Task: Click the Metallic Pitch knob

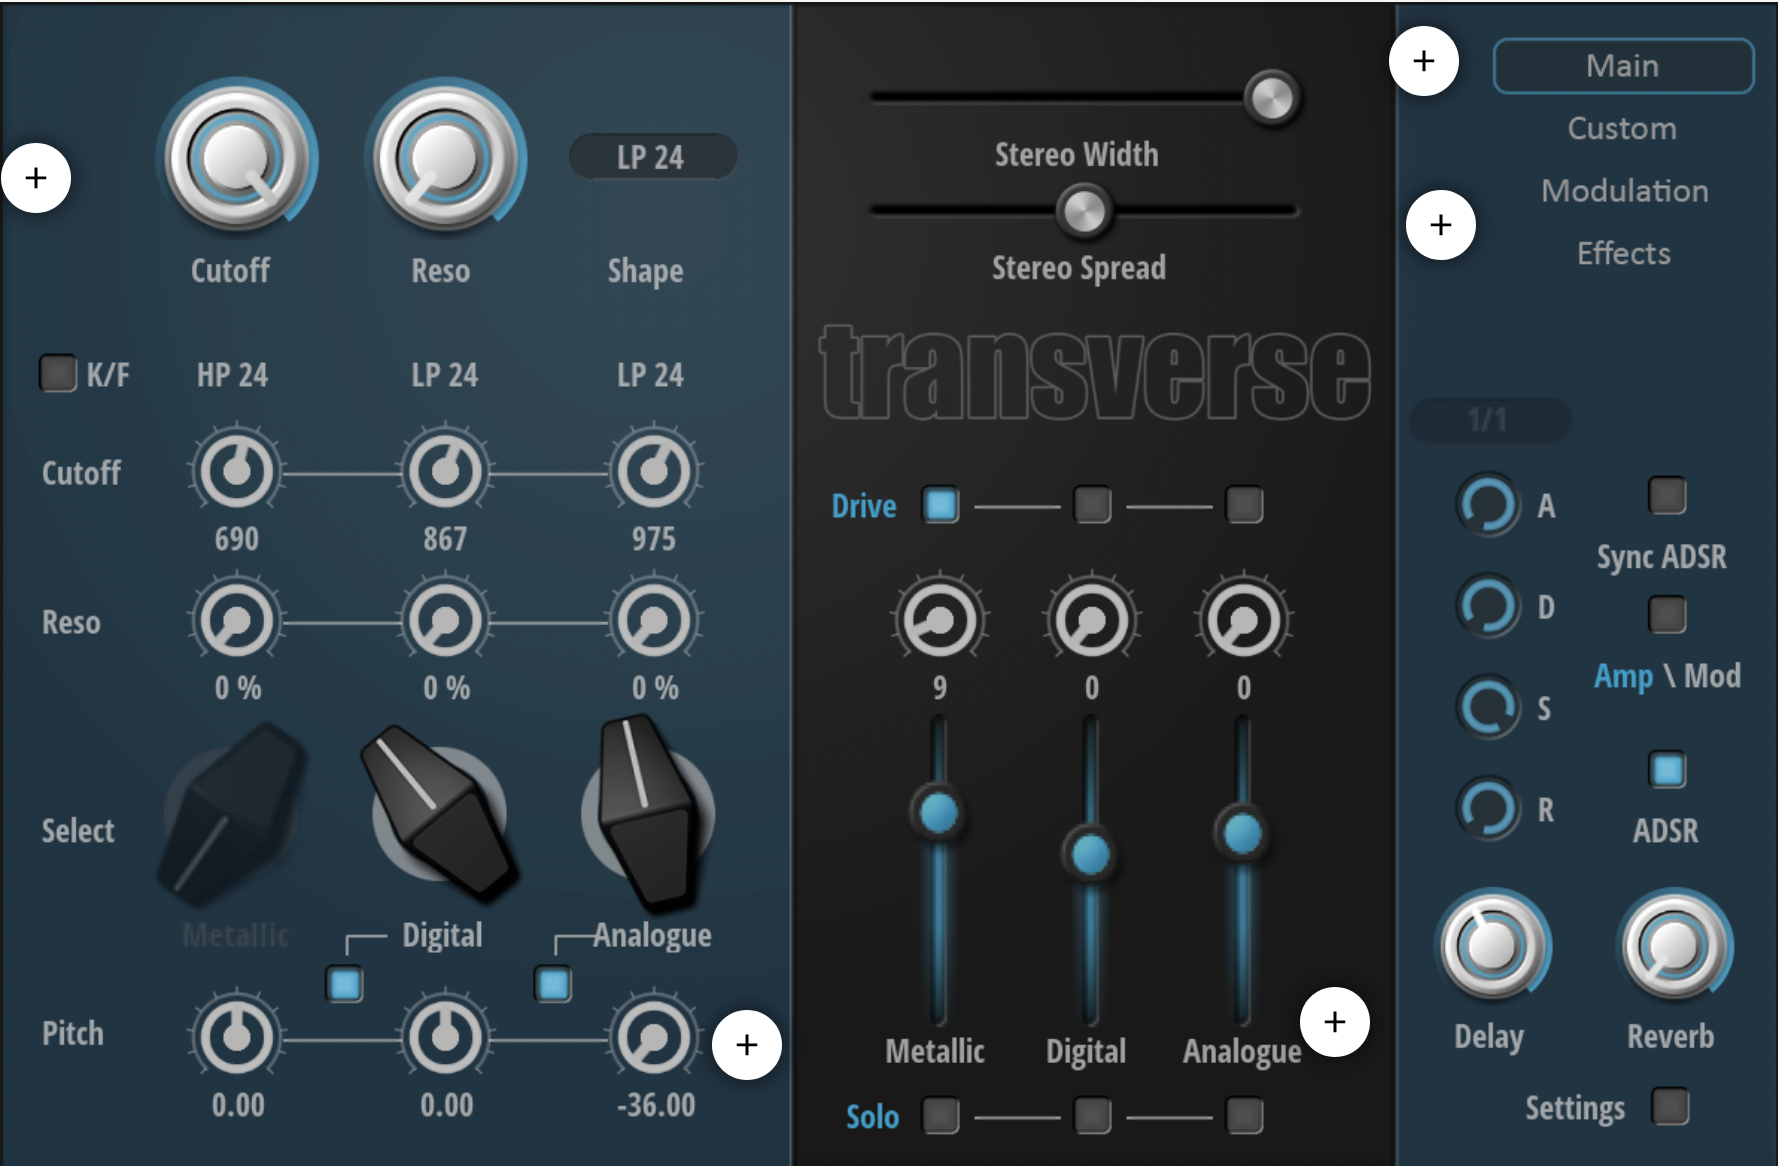Action: tap(237, 1039)
